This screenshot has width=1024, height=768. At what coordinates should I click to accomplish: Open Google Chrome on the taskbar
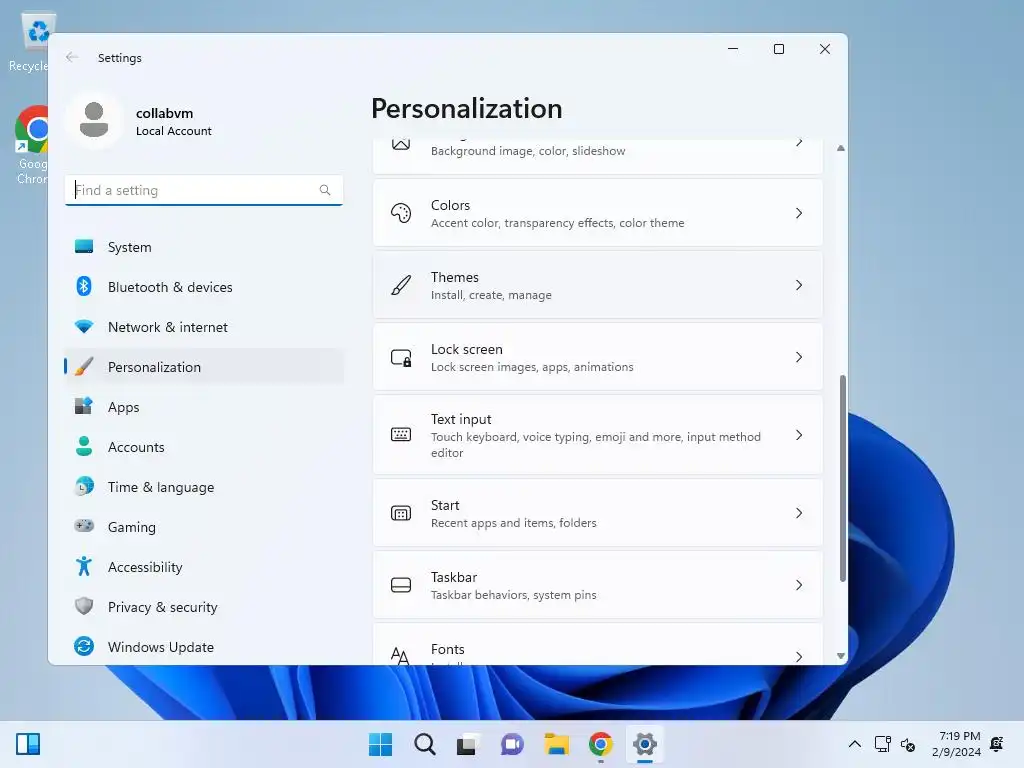(601, 744)
